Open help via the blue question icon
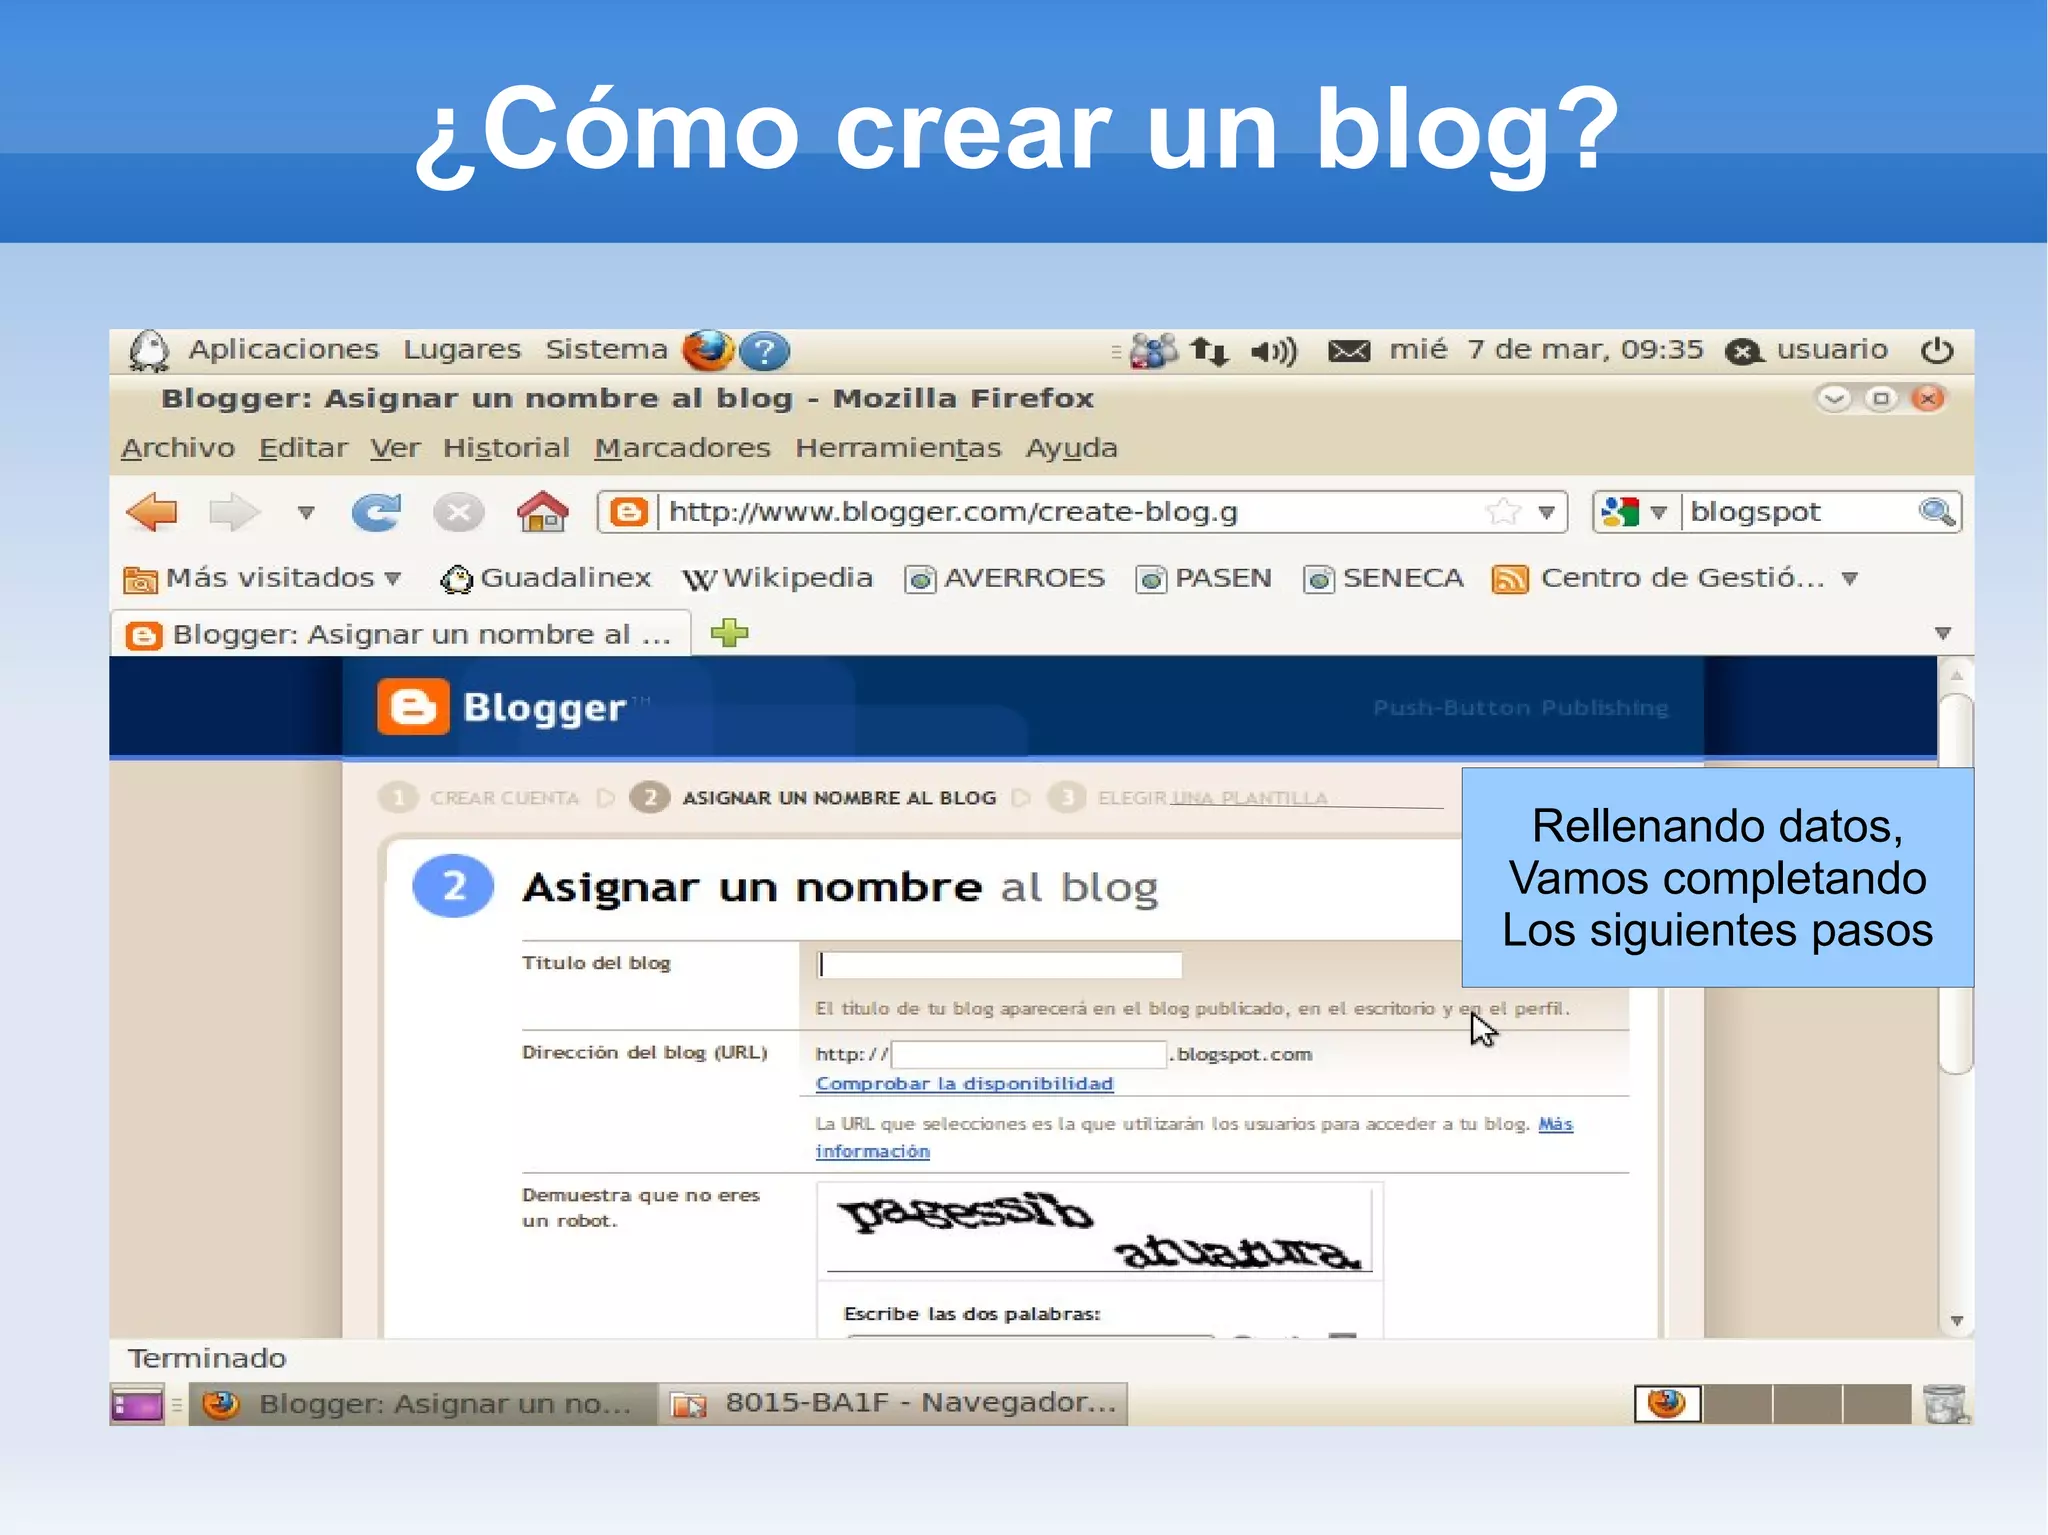The height and width of the screenshot is (1535, 2048). (x=765, y=351)
